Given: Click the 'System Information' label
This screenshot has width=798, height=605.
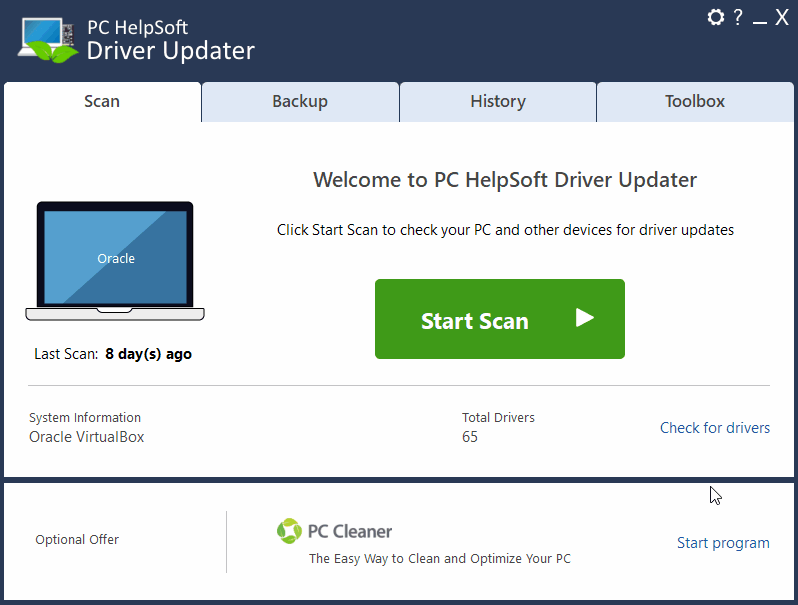Looking at the screenshot, I should click(x=85, y=418).
